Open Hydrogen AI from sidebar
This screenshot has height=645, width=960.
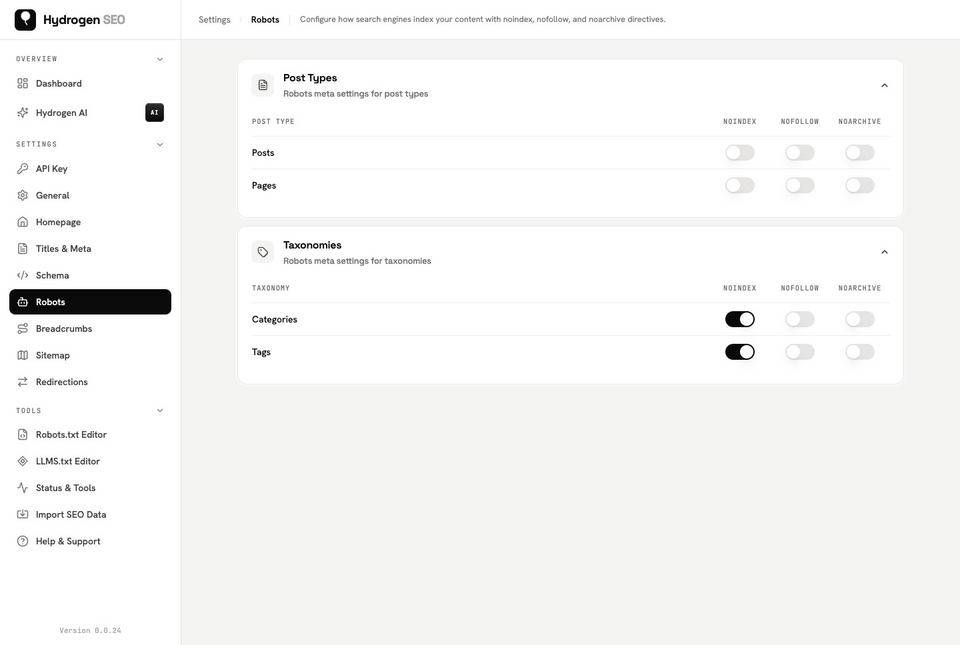tap(90, 113)
